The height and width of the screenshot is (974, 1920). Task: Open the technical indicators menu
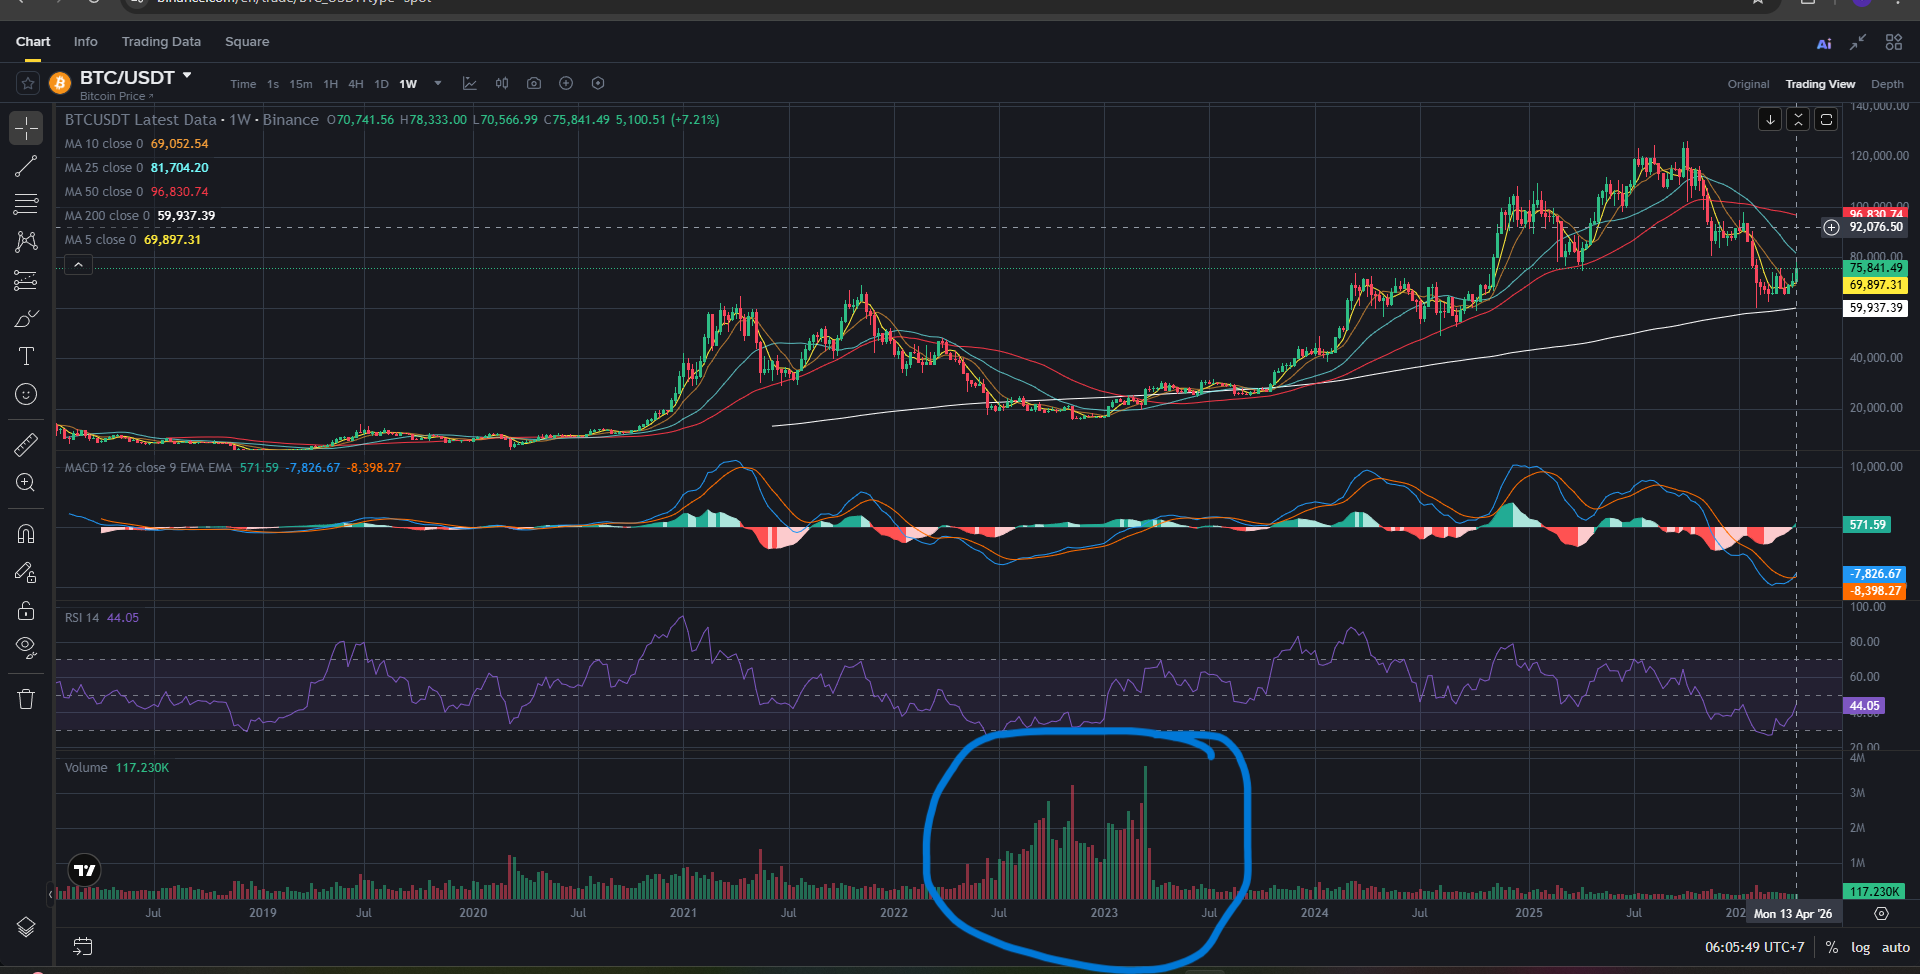coord(470,84)
